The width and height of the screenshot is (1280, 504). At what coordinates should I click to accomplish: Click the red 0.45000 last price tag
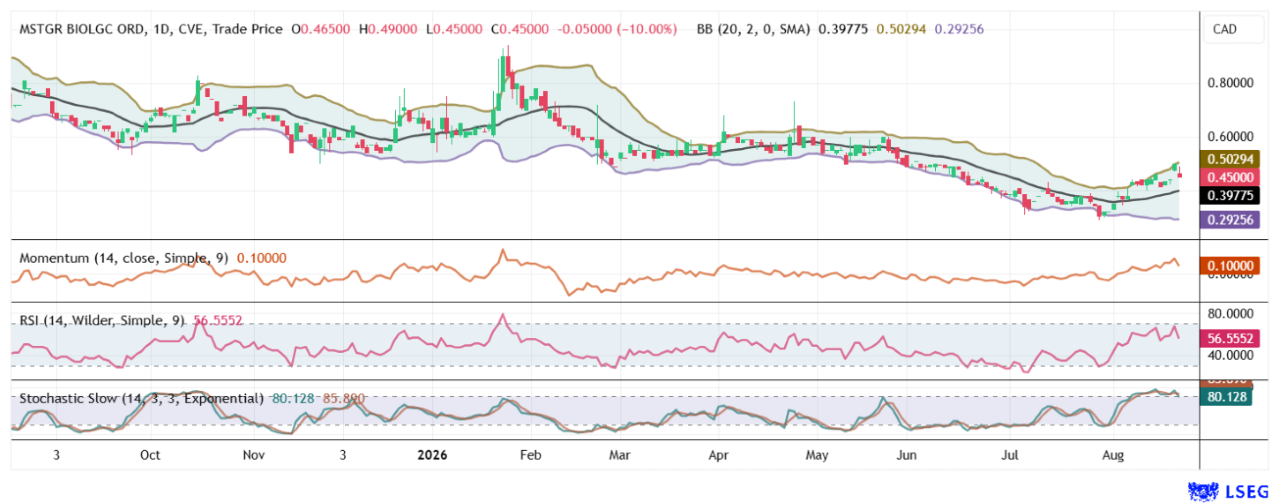[x=1231, y=176]
